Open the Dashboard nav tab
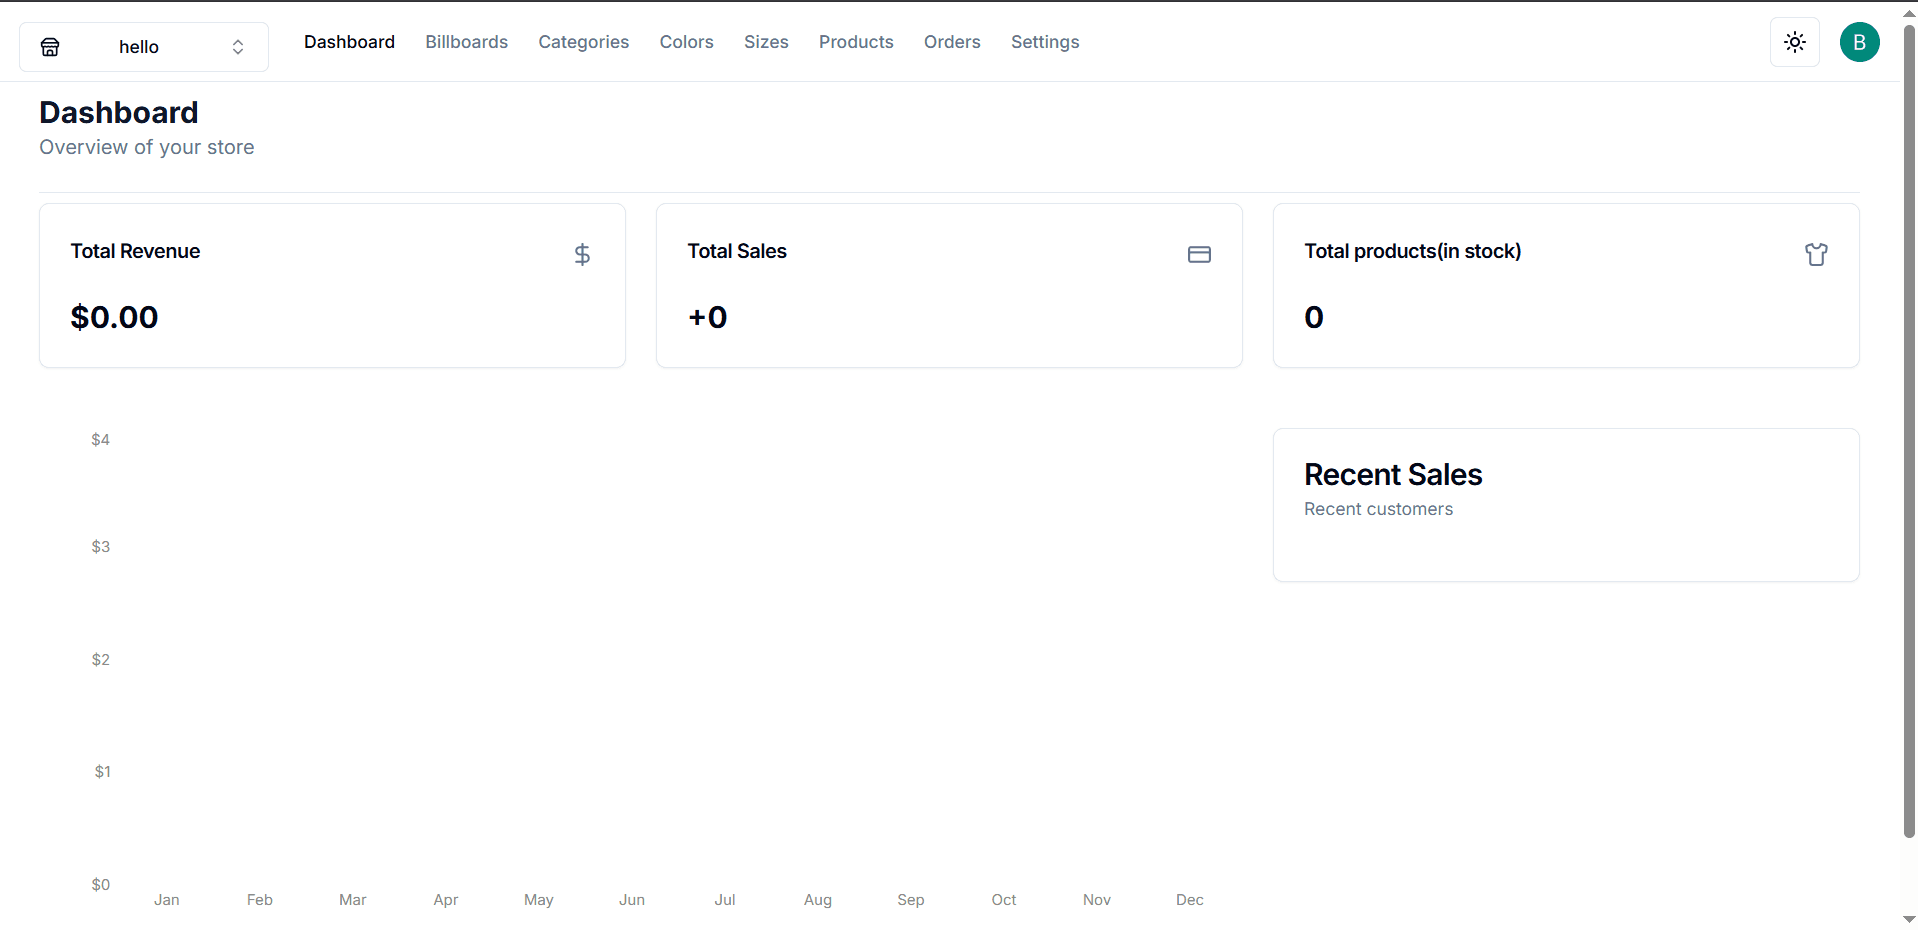The width and height of the screenshot is (1918, 930). pos(349,42)
